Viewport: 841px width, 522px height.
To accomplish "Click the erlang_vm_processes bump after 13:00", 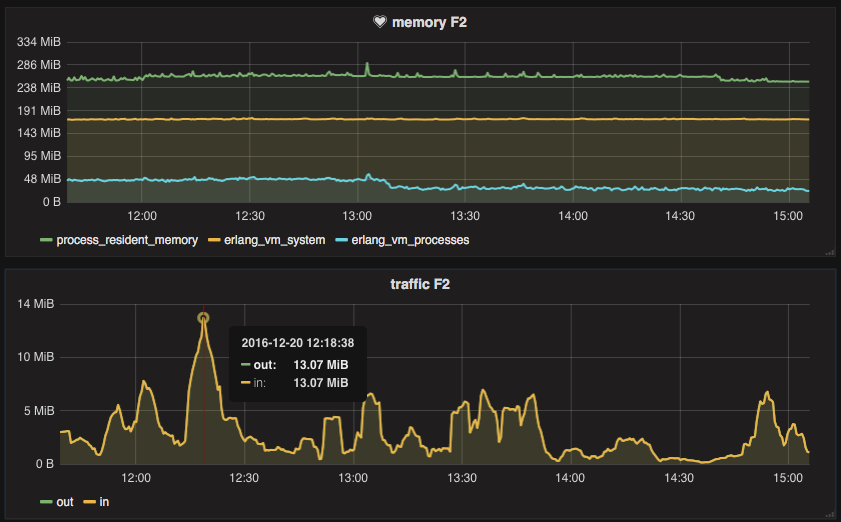I will click(x=368, y=175).
